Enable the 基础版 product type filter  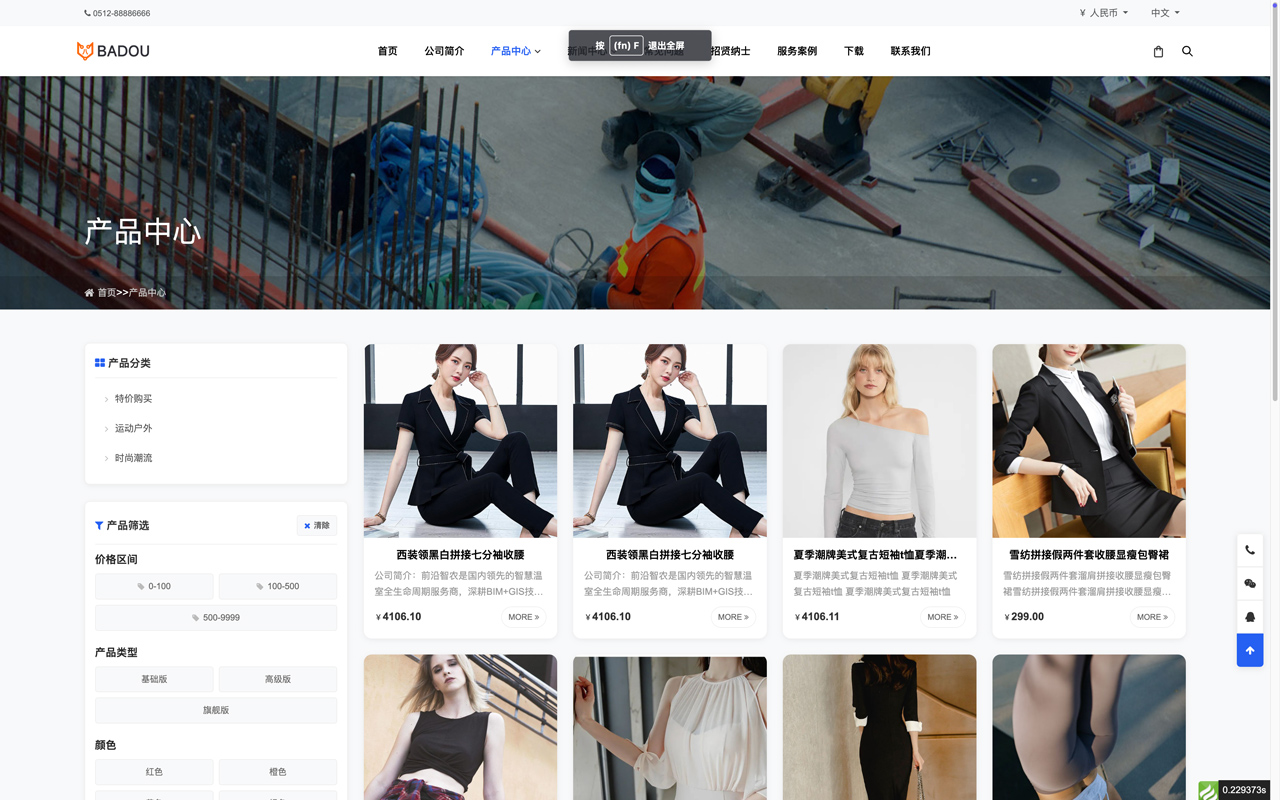tap(153, 679)
